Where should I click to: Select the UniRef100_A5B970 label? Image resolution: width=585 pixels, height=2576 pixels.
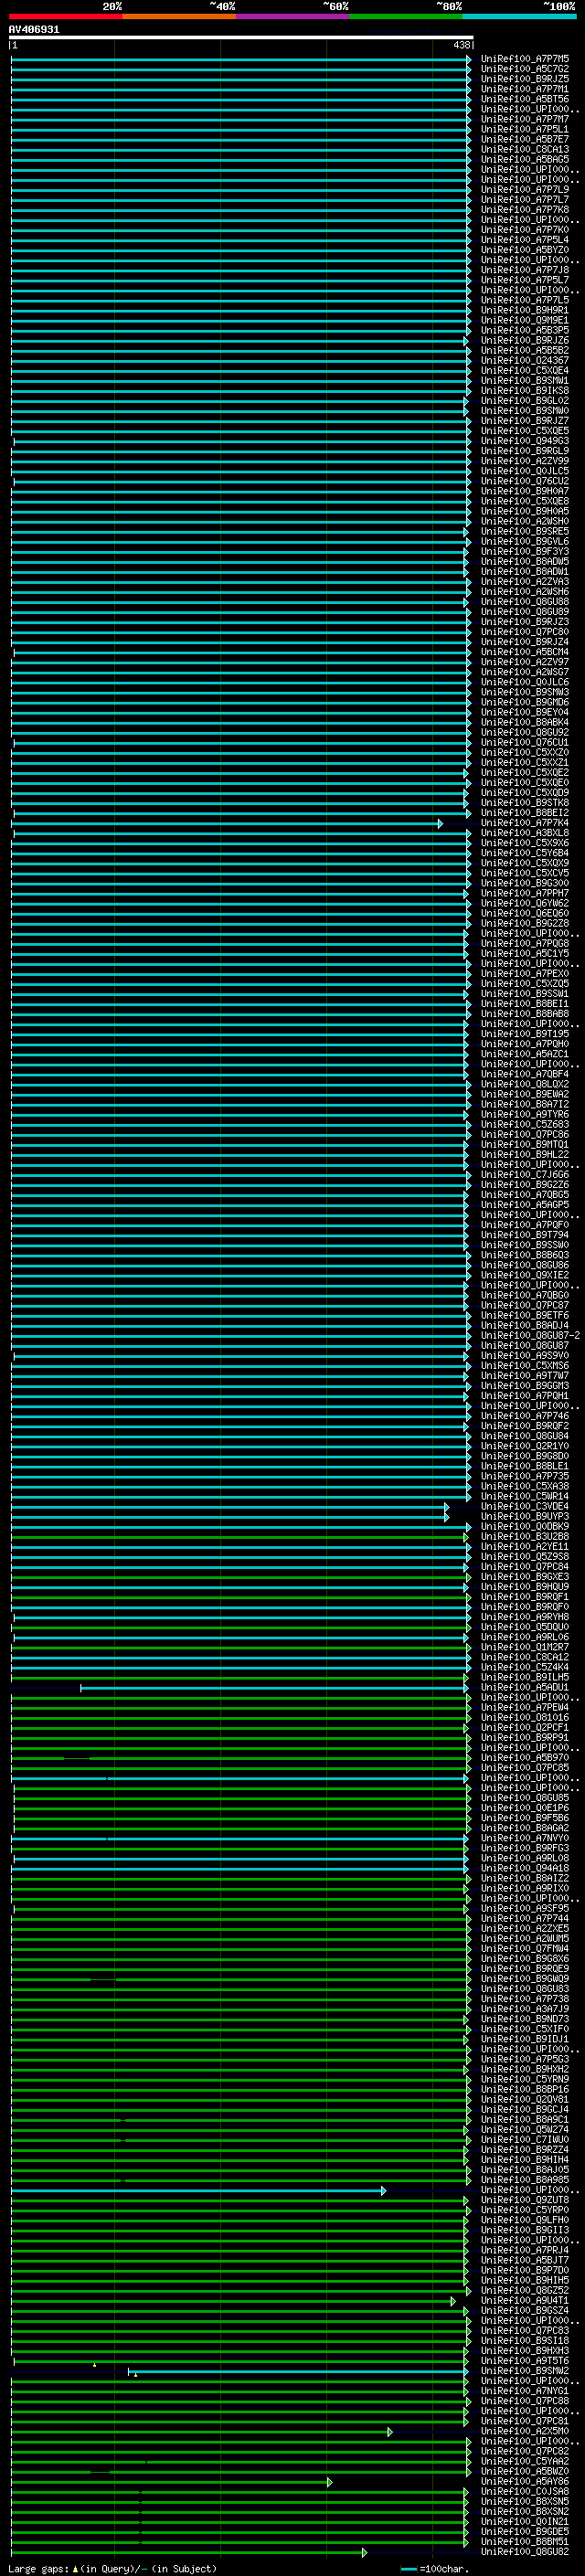(x=525, y=1757)
